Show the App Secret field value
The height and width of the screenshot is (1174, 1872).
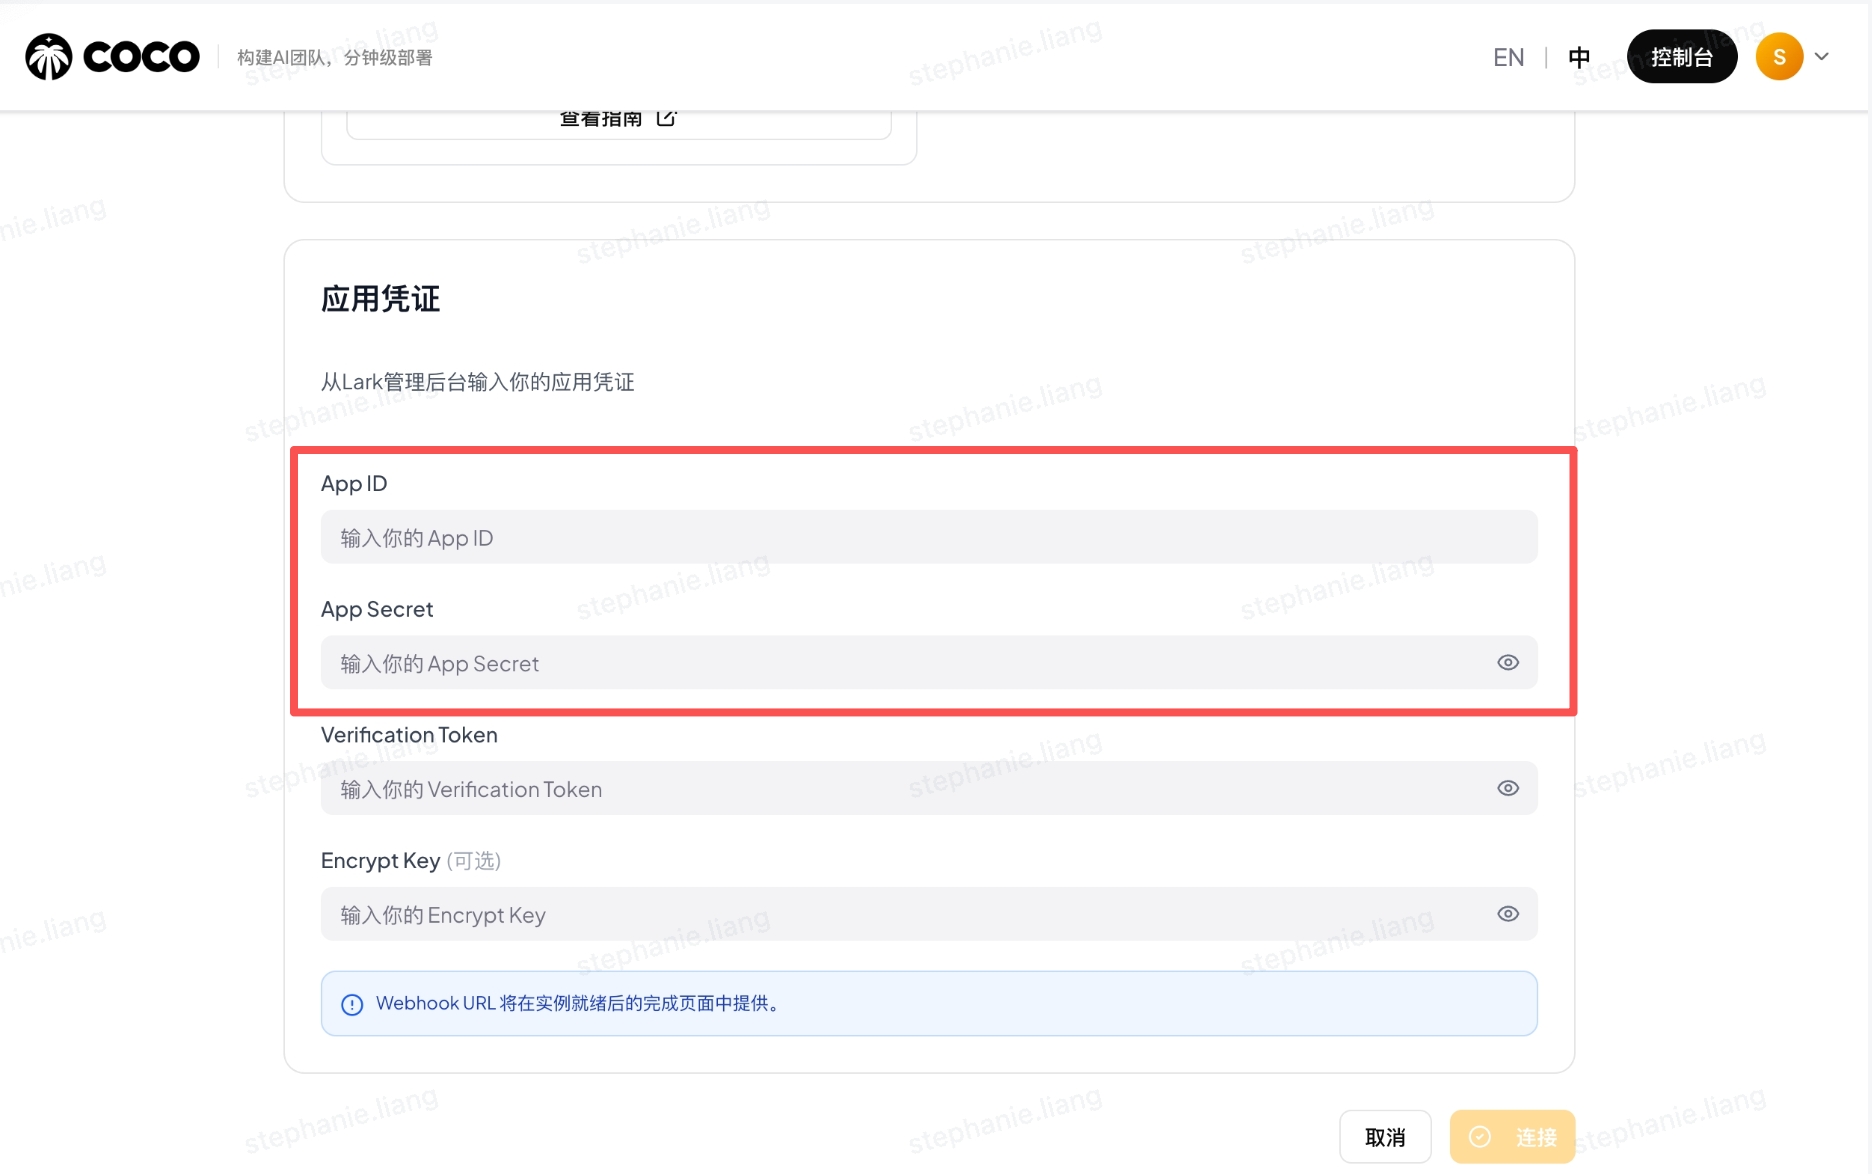[x=1508, y=662]
